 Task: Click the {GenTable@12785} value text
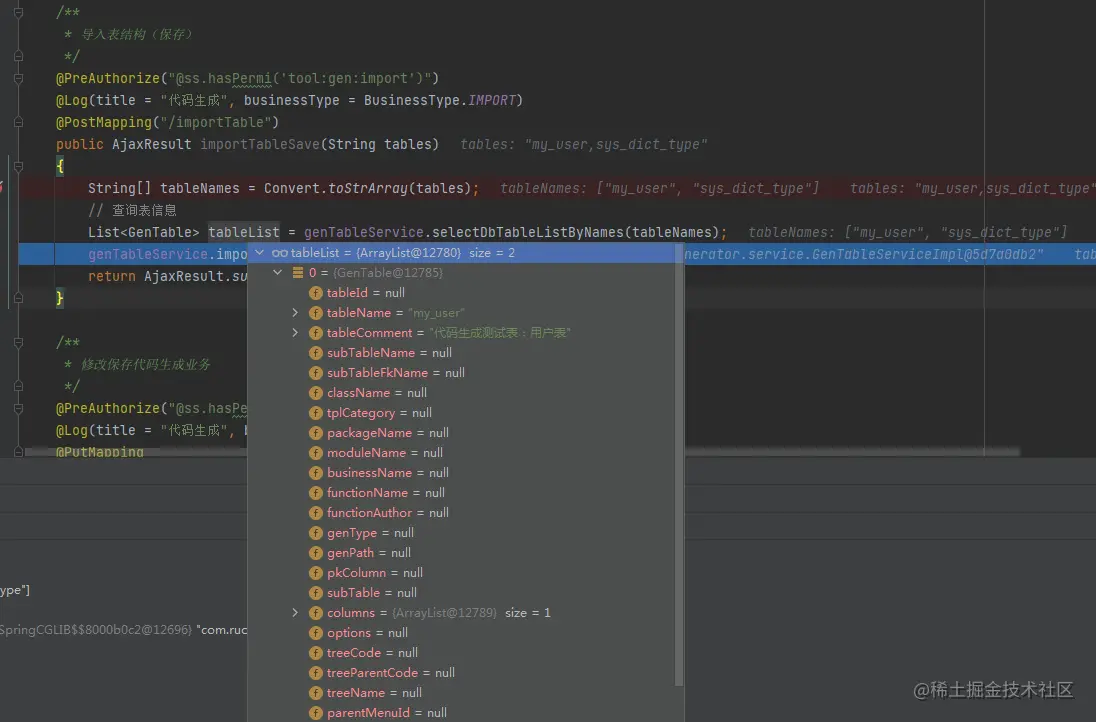pos(388,273)
